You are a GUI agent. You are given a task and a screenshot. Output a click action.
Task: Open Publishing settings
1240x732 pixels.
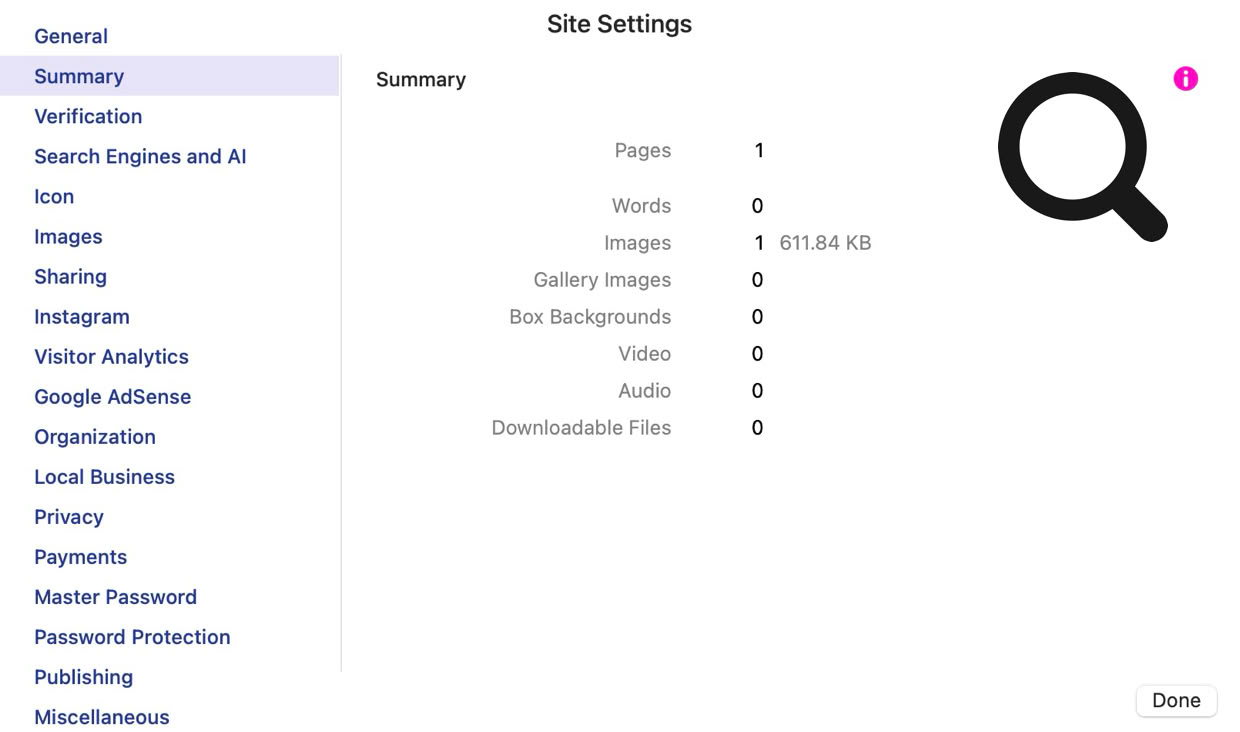[x=83, y=676]
